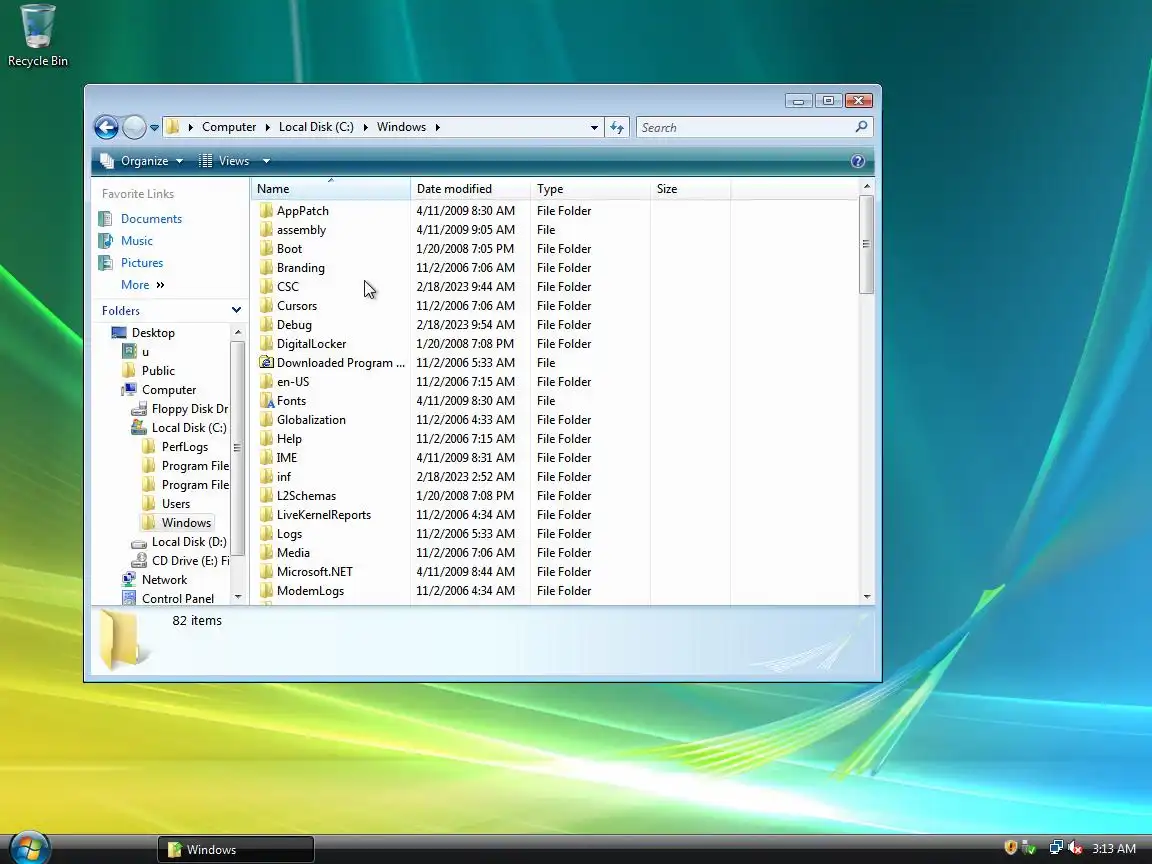Select the Globalization folder row
This screenshot has height=864, width=1152.
tap(492, 420)
